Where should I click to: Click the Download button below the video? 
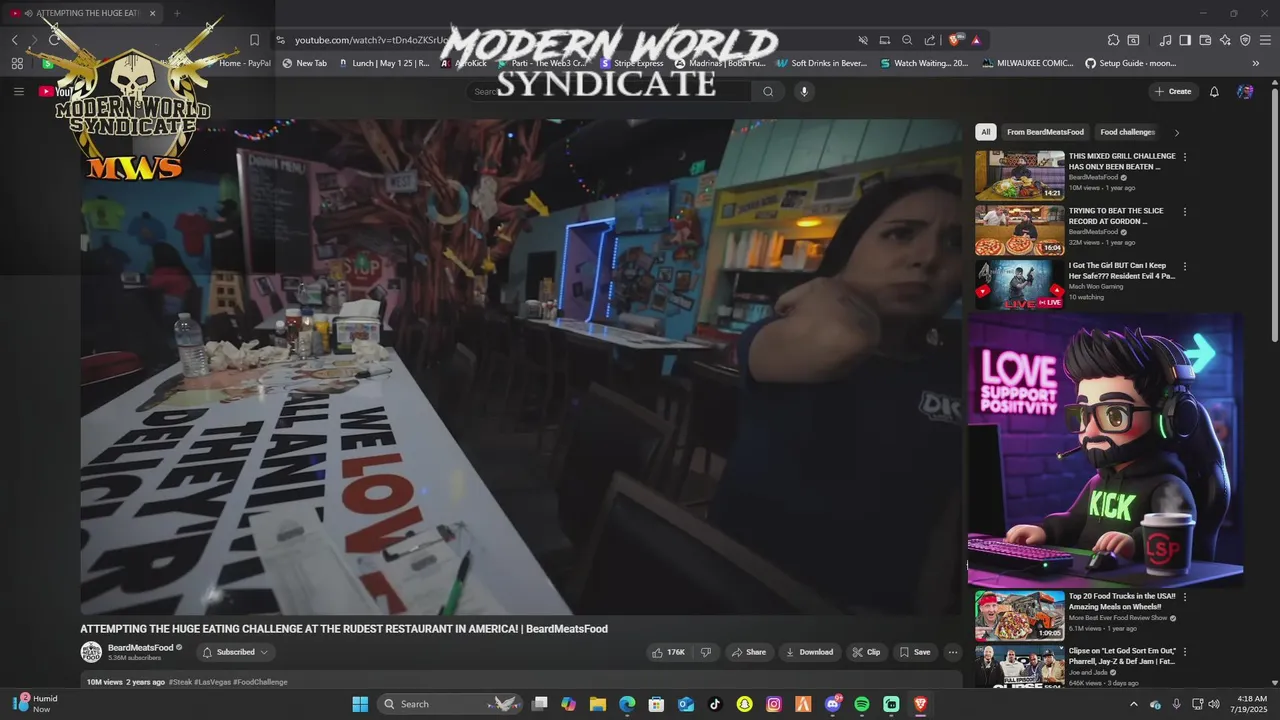coord(810,652)
